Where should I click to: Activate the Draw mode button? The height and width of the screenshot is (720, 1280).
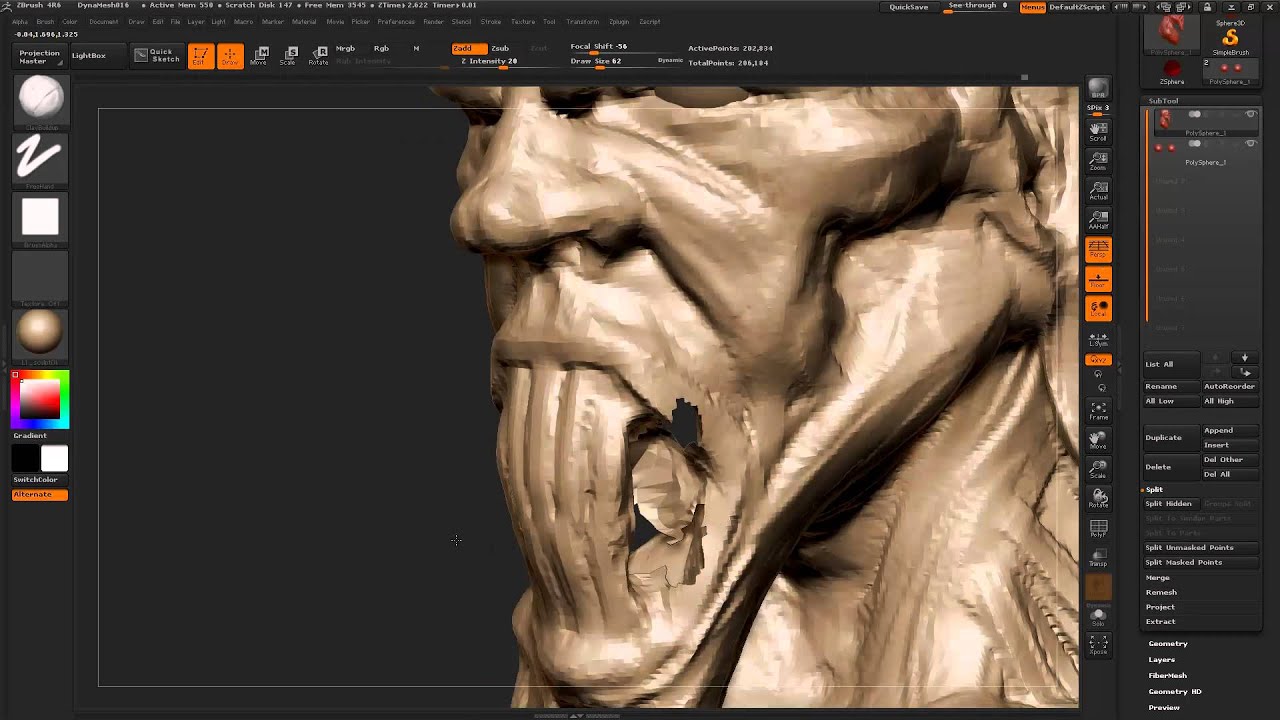[230, 56]
